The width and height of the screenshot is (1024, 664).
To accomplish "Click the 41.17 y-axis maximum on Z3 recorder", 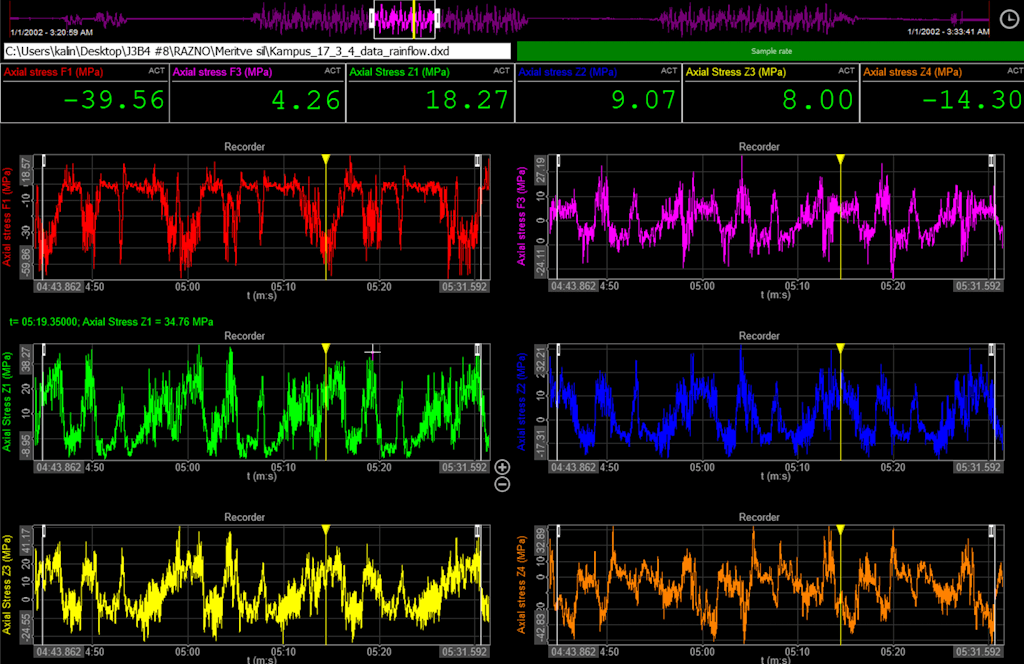I will (x=26, y=539).
